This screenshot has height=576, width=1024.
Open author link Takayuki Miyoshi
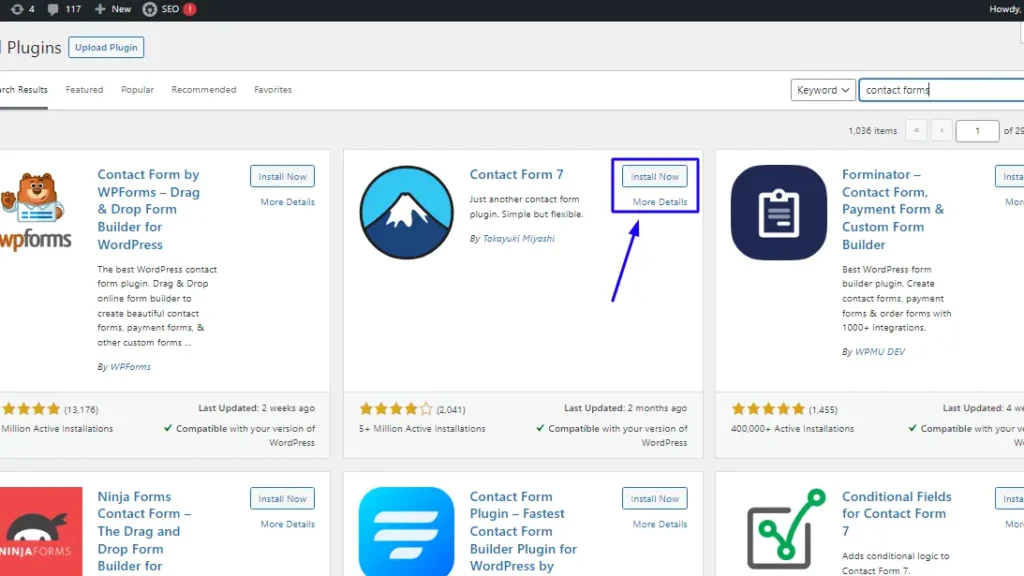tap(519, 238)
